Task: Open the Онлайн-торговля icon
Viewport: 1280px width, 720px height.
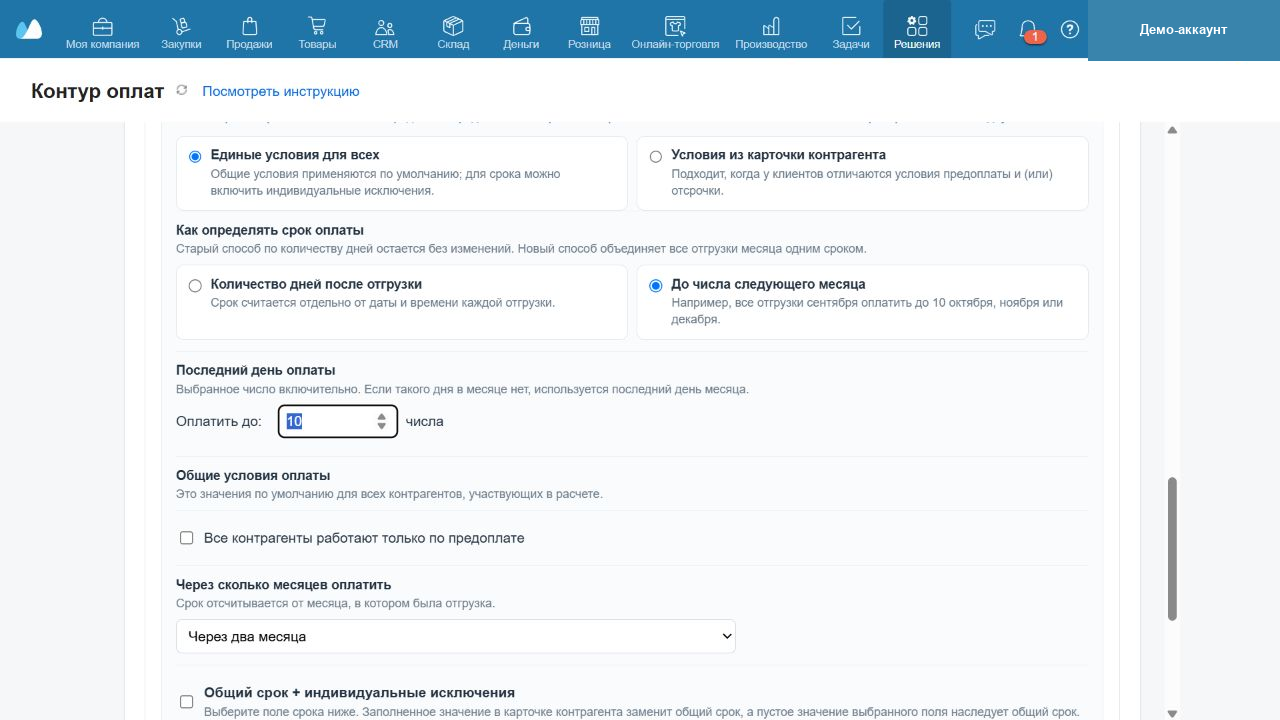Action: 675,26
